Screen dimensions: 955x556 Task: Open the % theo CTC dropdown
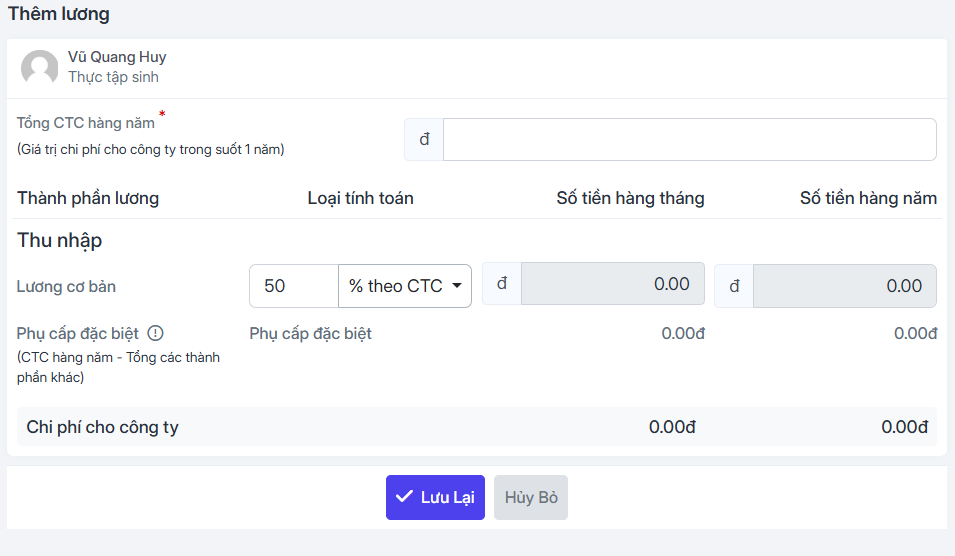click(405, 286)
